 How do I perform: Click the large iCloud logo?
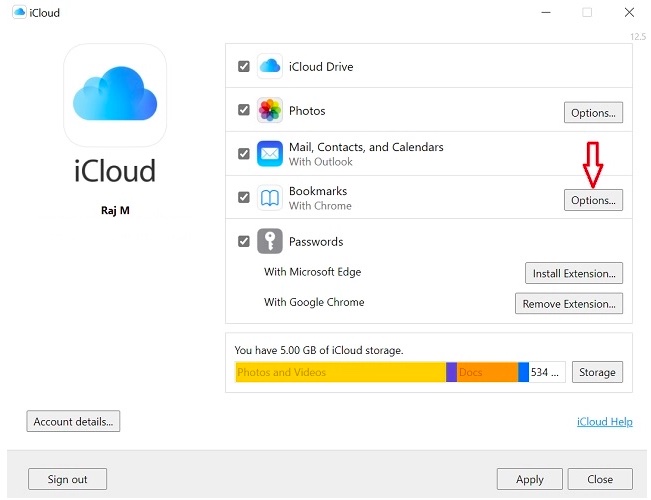coord(115,95)
